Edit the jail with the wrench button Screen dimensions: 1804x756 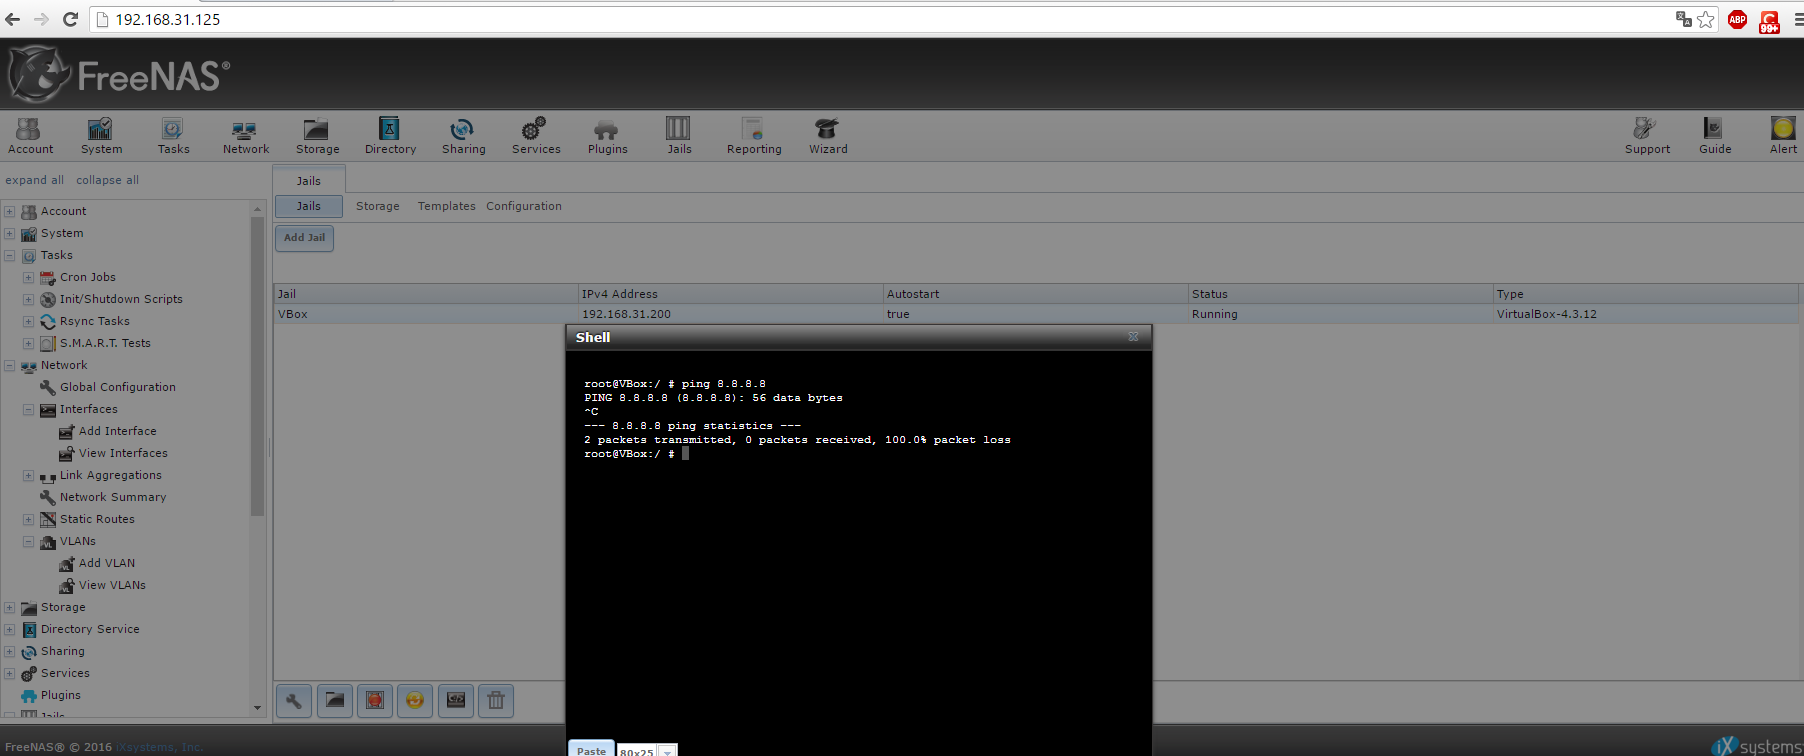[294, 701]
